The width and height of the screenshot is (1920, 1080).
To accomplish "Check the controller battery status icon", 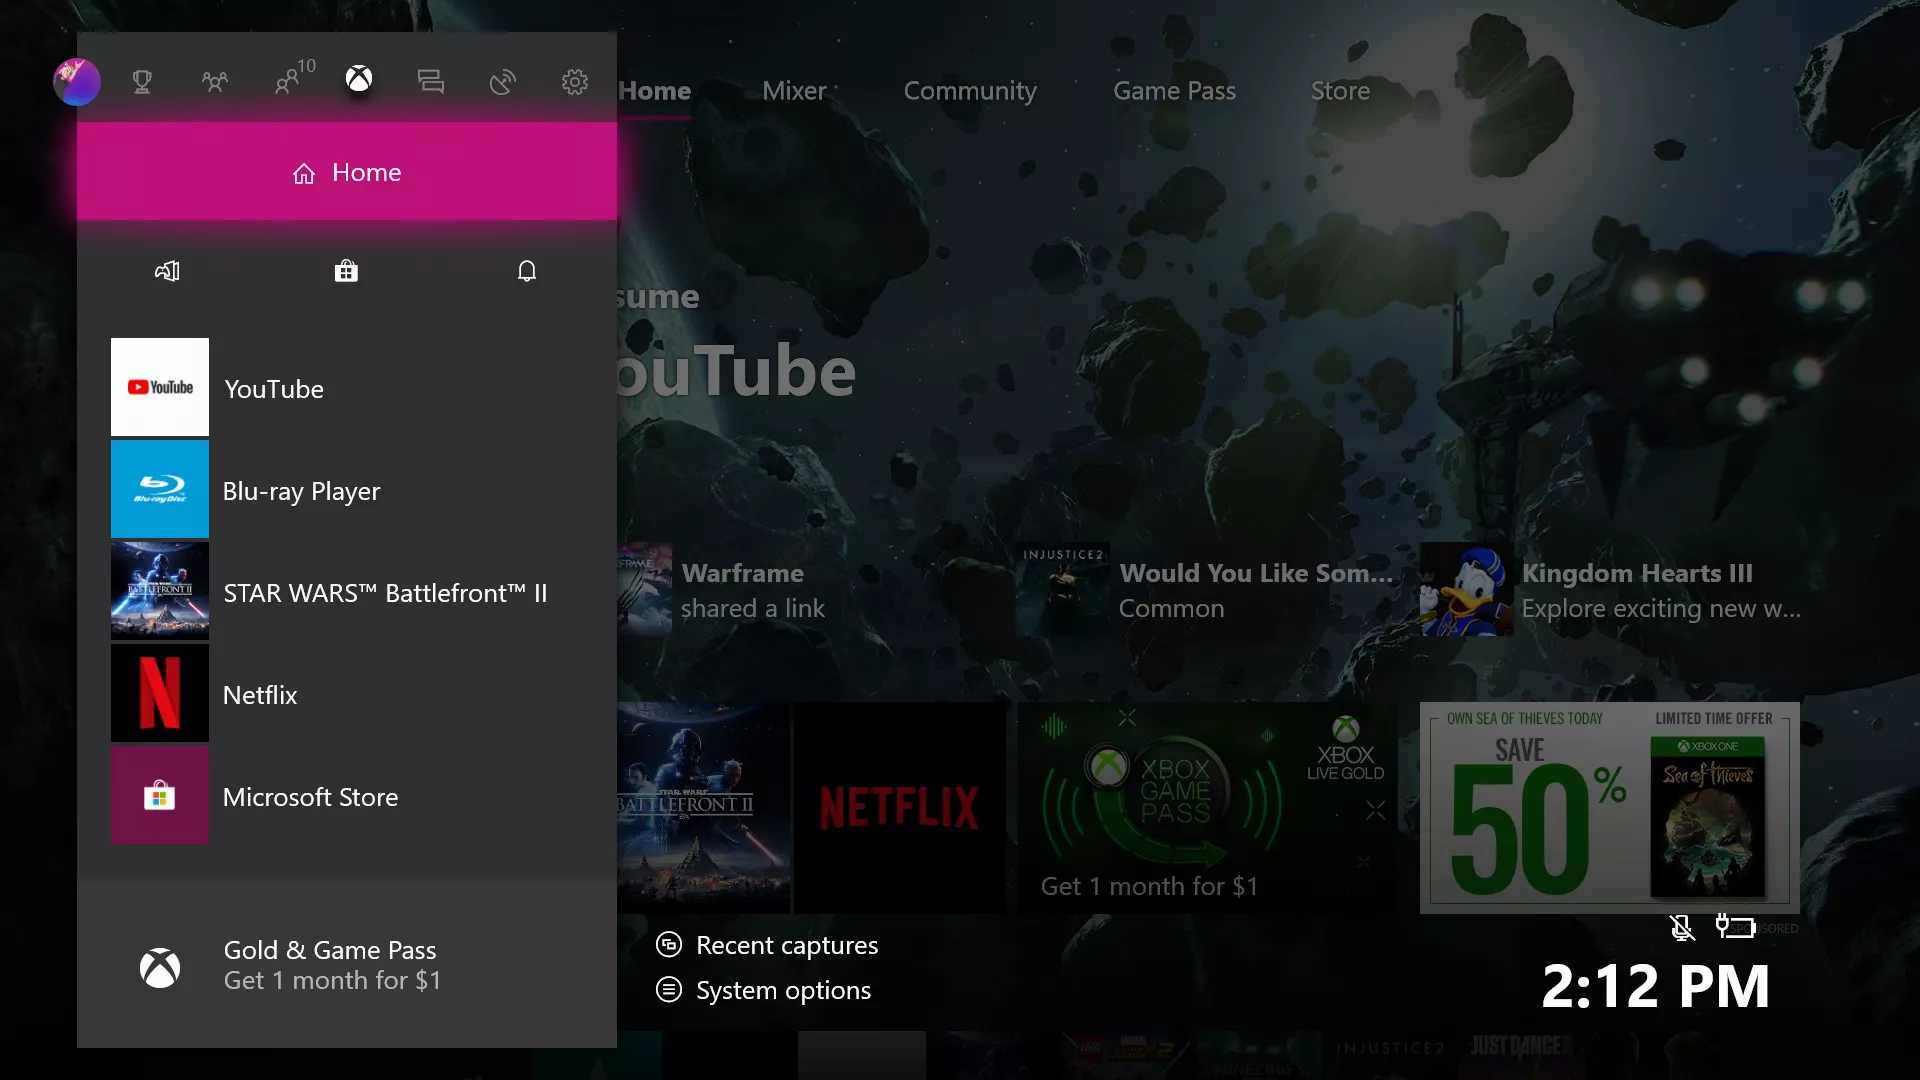I will pyautogui.click(x=1735, y=926).
